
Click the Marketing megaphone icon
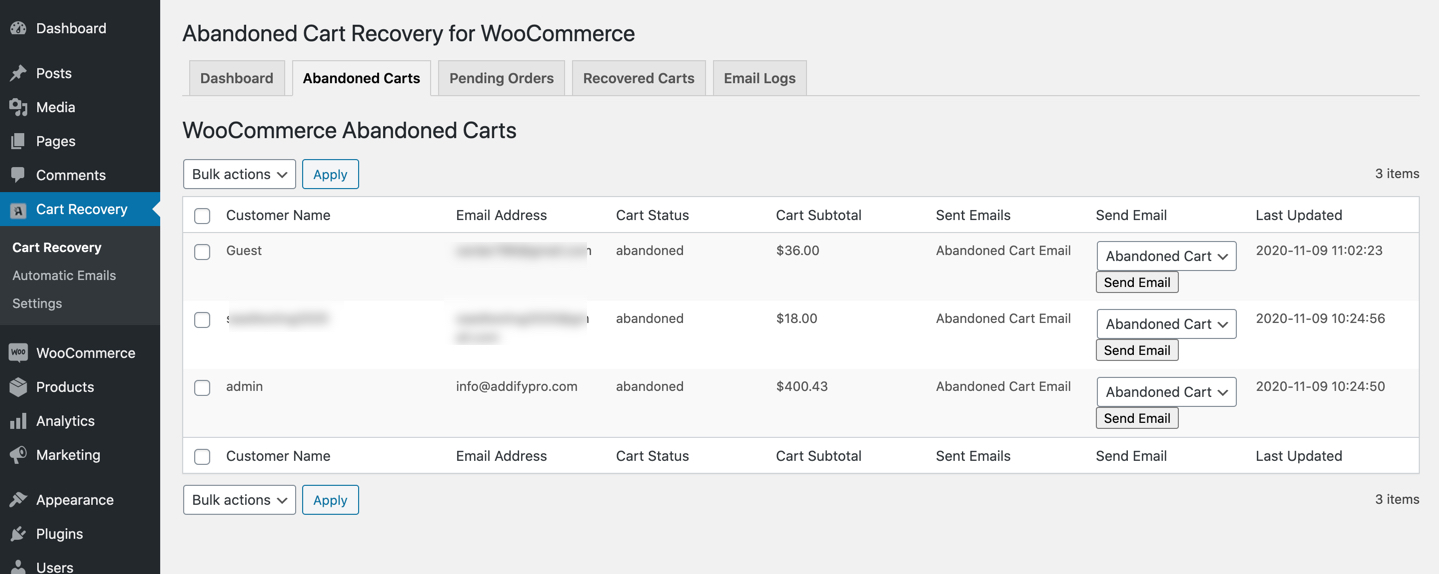[18, 455]
